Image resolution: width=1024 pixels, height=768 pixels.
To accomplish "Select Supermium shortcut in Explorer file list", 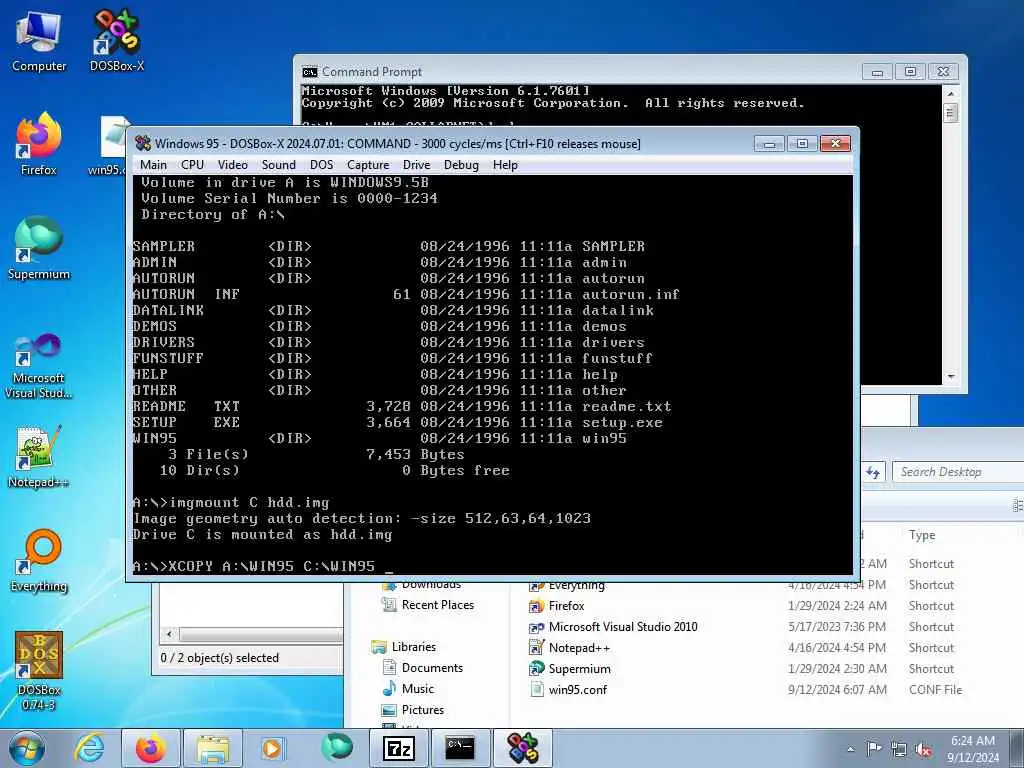I will click(x=570, y=668).
